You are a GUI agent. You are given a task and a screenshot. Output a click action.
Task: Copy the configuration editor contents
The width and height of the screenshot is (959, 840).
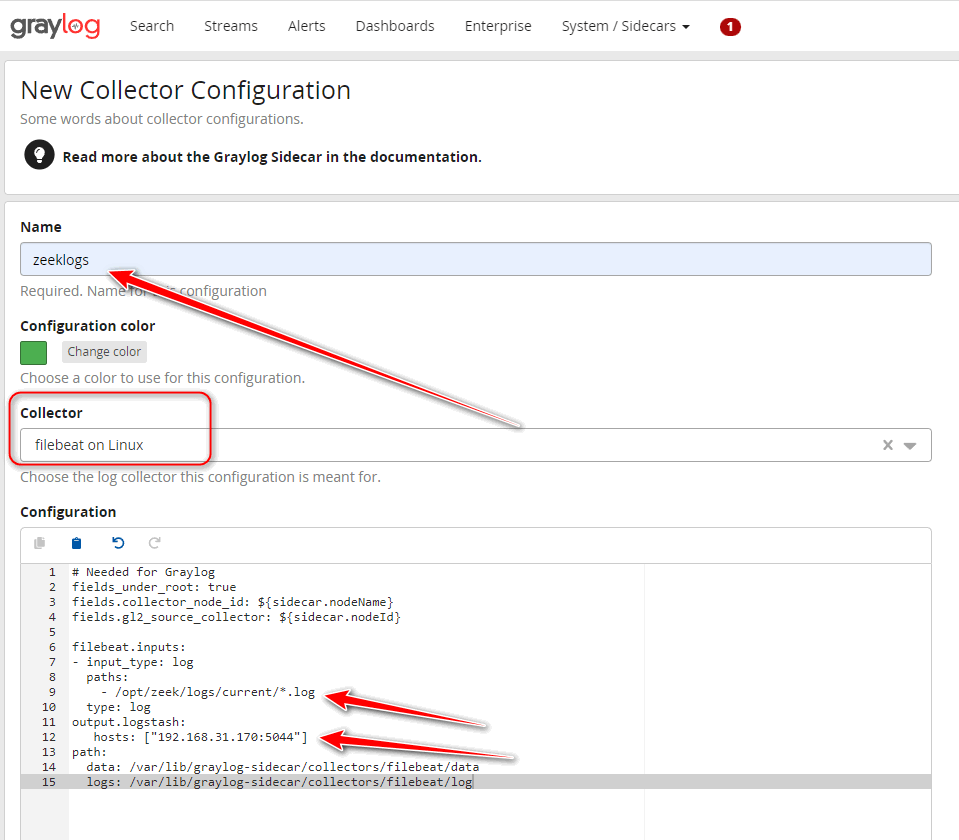(x=39, y=542)
